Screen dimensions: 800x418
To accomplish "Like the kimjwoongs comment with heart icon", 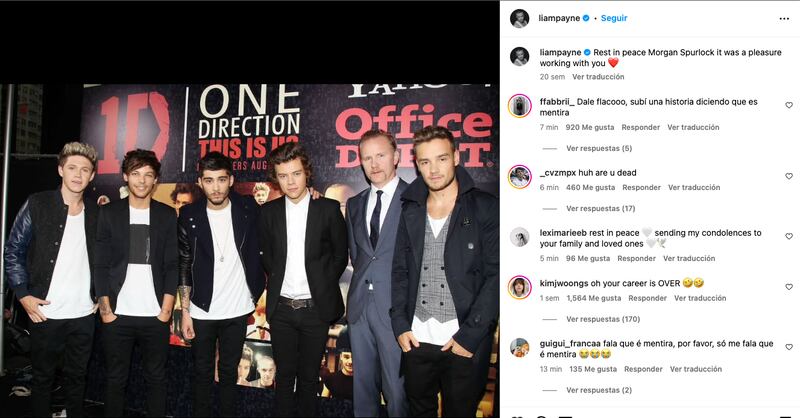I will coord(789,287).
